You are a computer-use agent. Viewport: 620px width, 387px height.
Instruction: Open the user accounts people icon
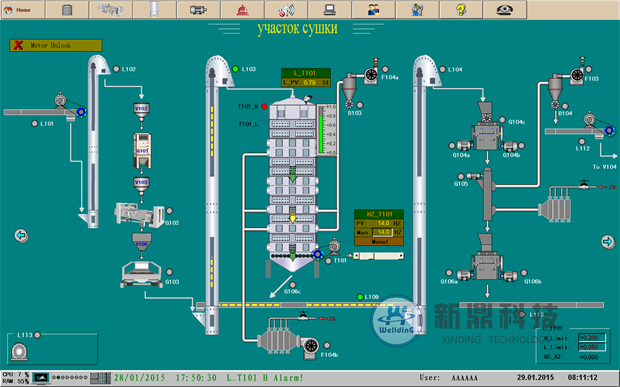(x=373, y=10)
